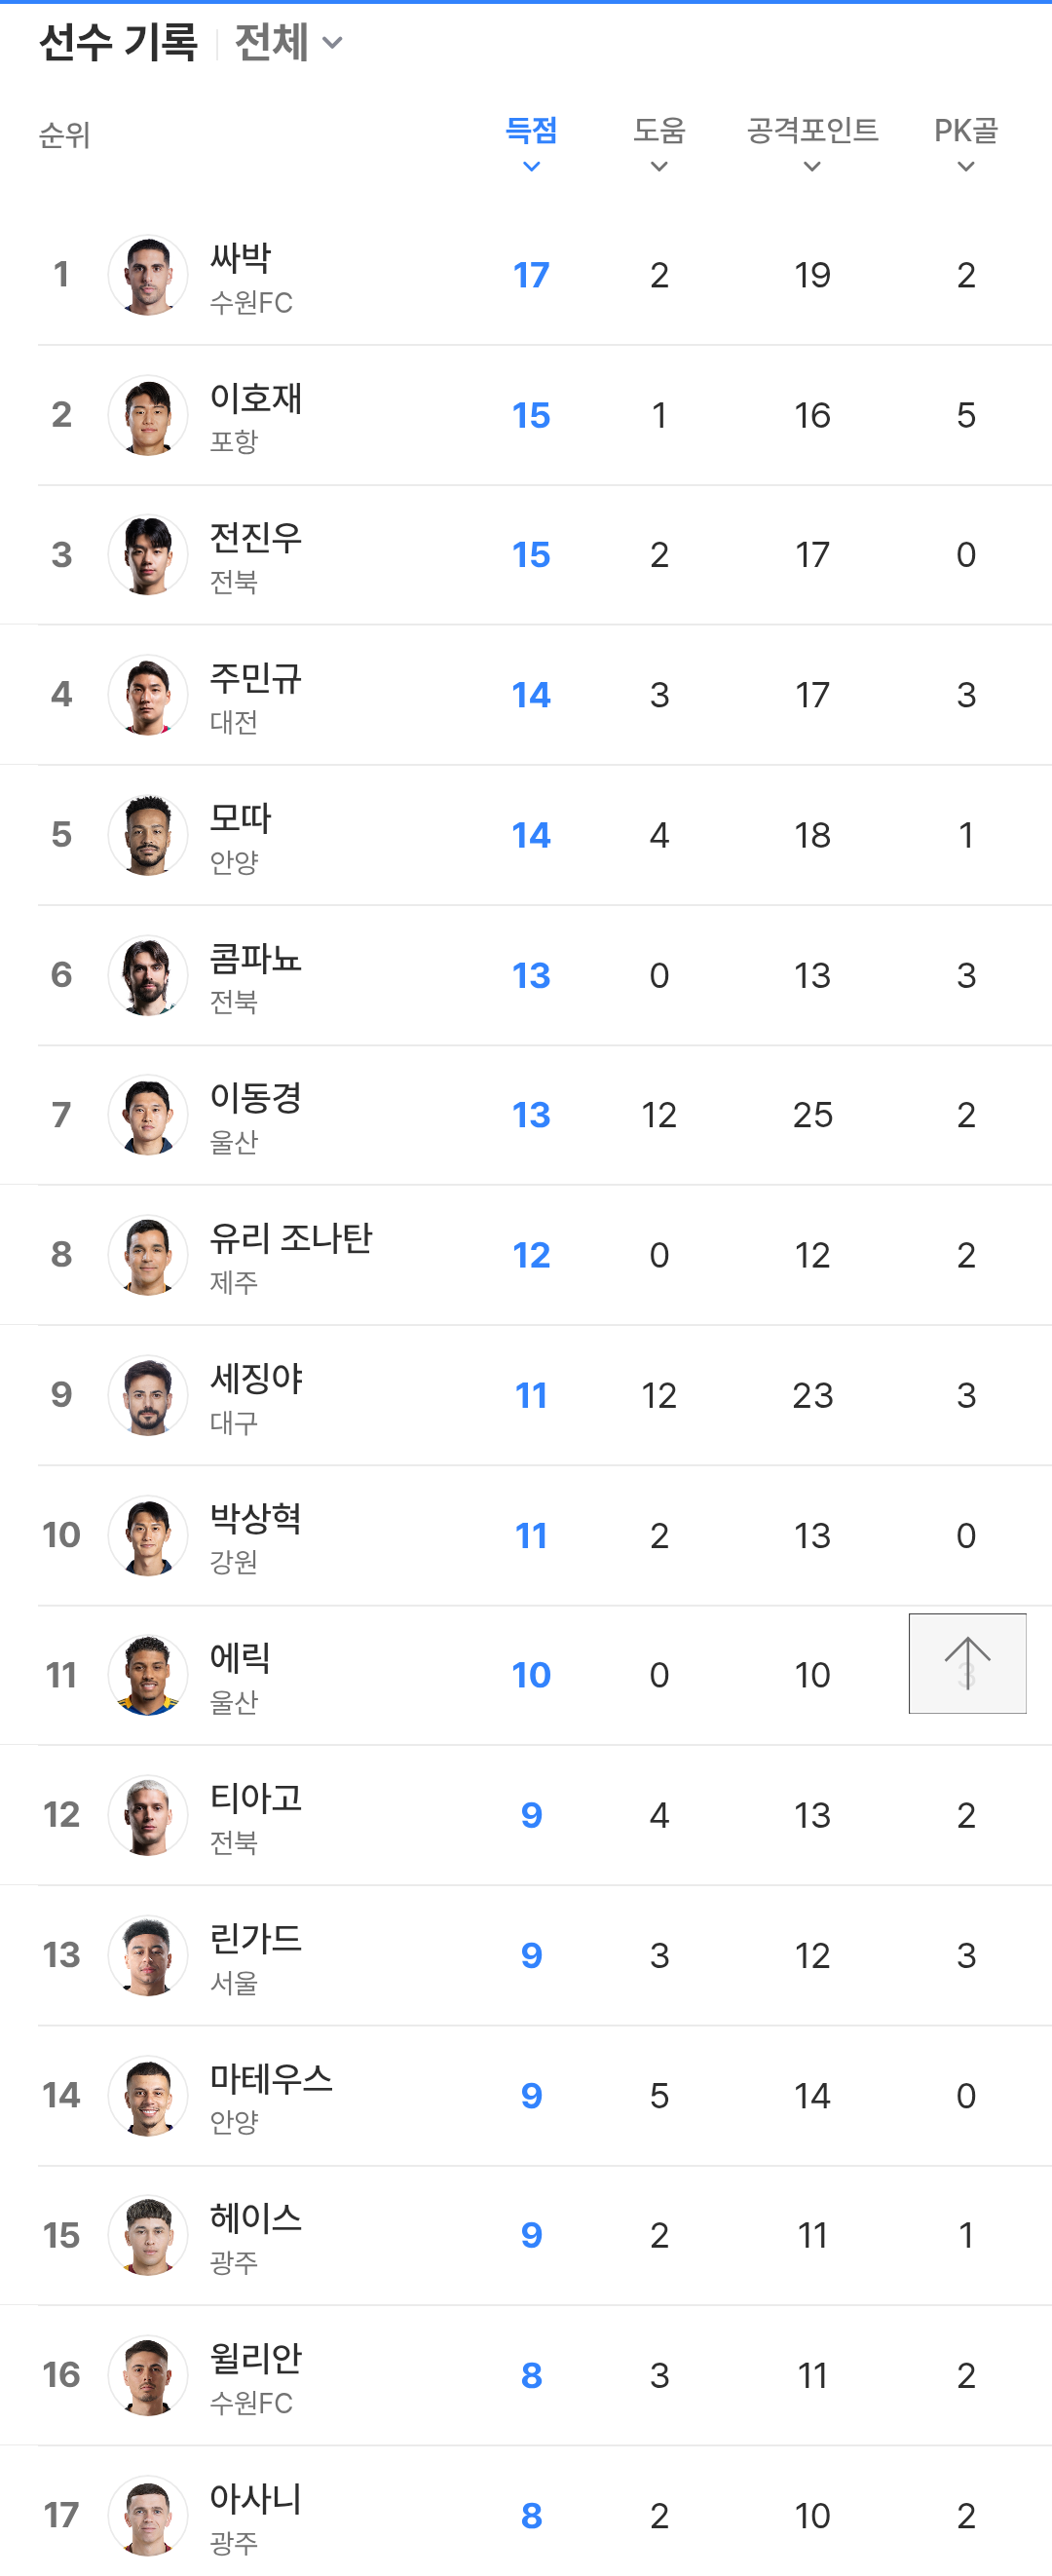Click the scroll-to-top arrow button
Screen dimensions: 1052x2576
[x=966, y=1662]
